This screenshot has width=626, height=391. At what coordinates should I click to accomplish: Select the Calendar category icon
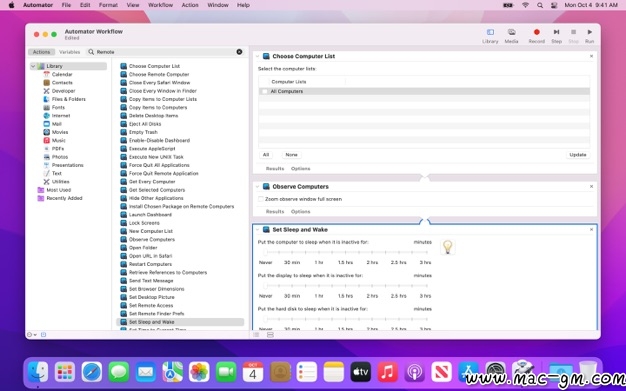pyautogui.click(x=46, y=74)
